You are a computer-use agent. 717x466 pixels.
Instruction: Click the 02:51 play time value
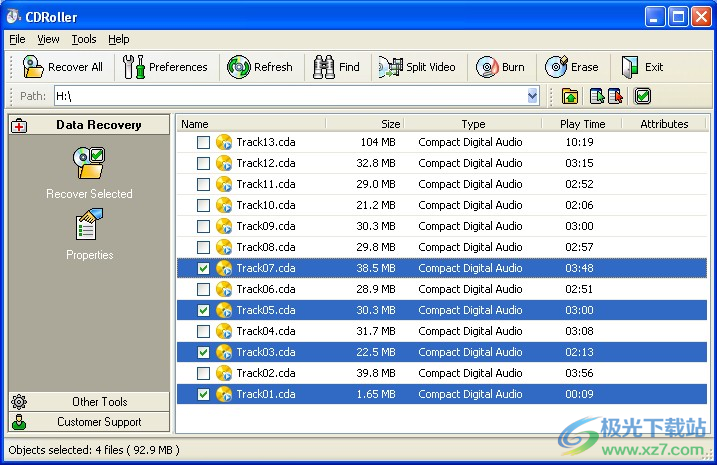pyautogui.click(x=579, y=289)
